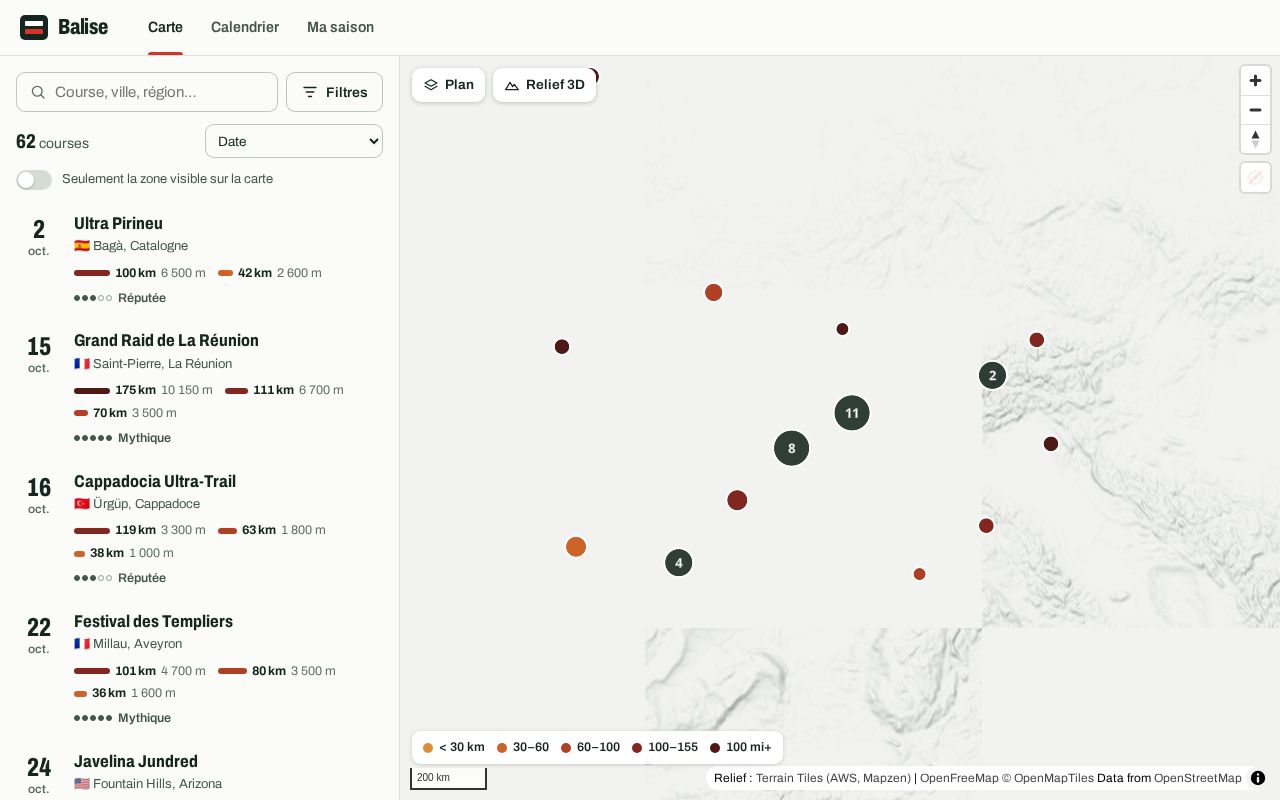Open the map cluster showing 8 races
This screenshot has width=1280, height=800.
click(791, 448)
